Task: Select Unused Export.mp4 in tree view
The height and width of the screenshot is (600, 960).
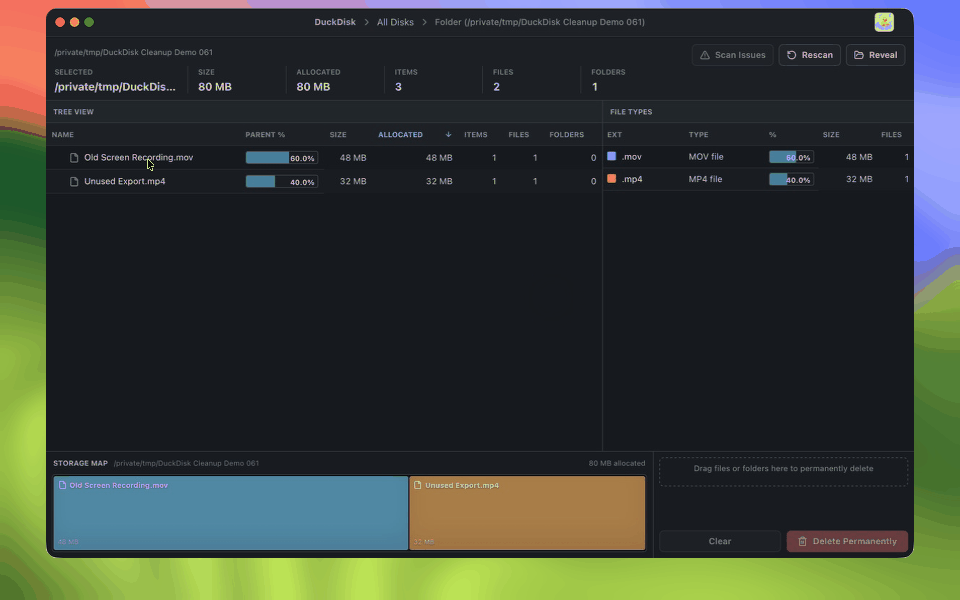Action: point(324,182)
